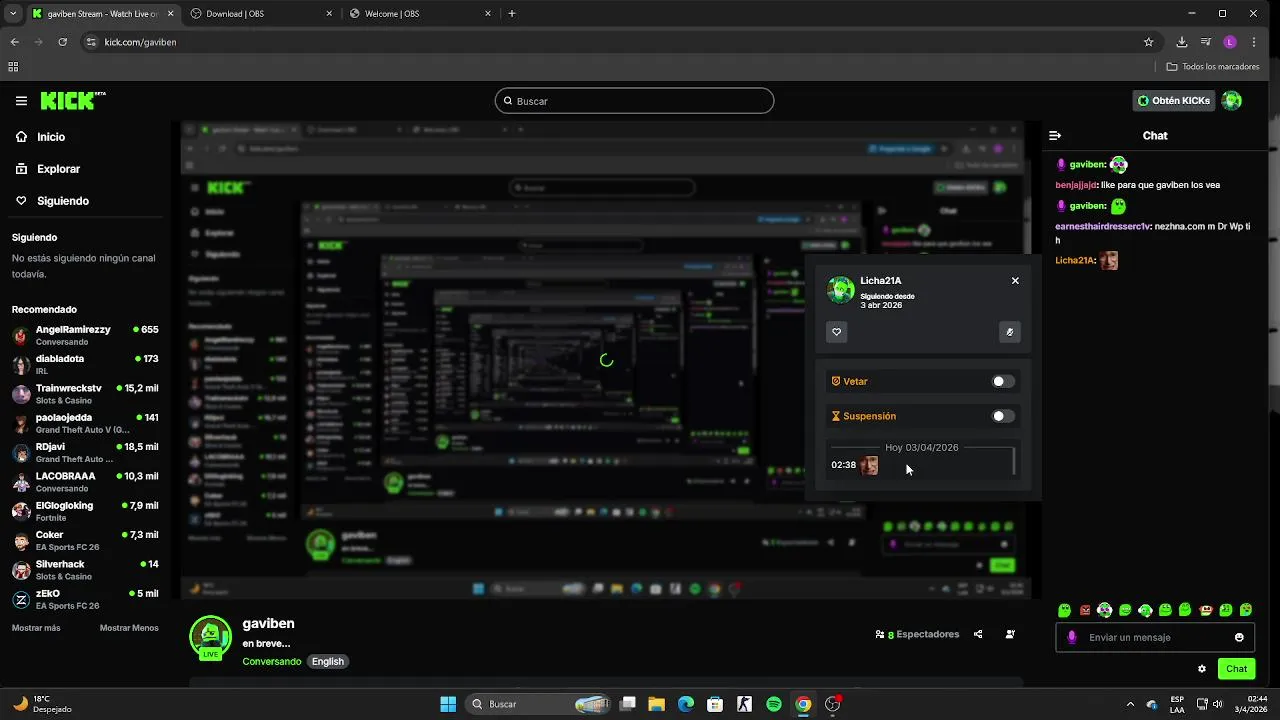Screen dimensions: 1280x720
Task: Open File Explorer from the taskbar
Action: 656,704
